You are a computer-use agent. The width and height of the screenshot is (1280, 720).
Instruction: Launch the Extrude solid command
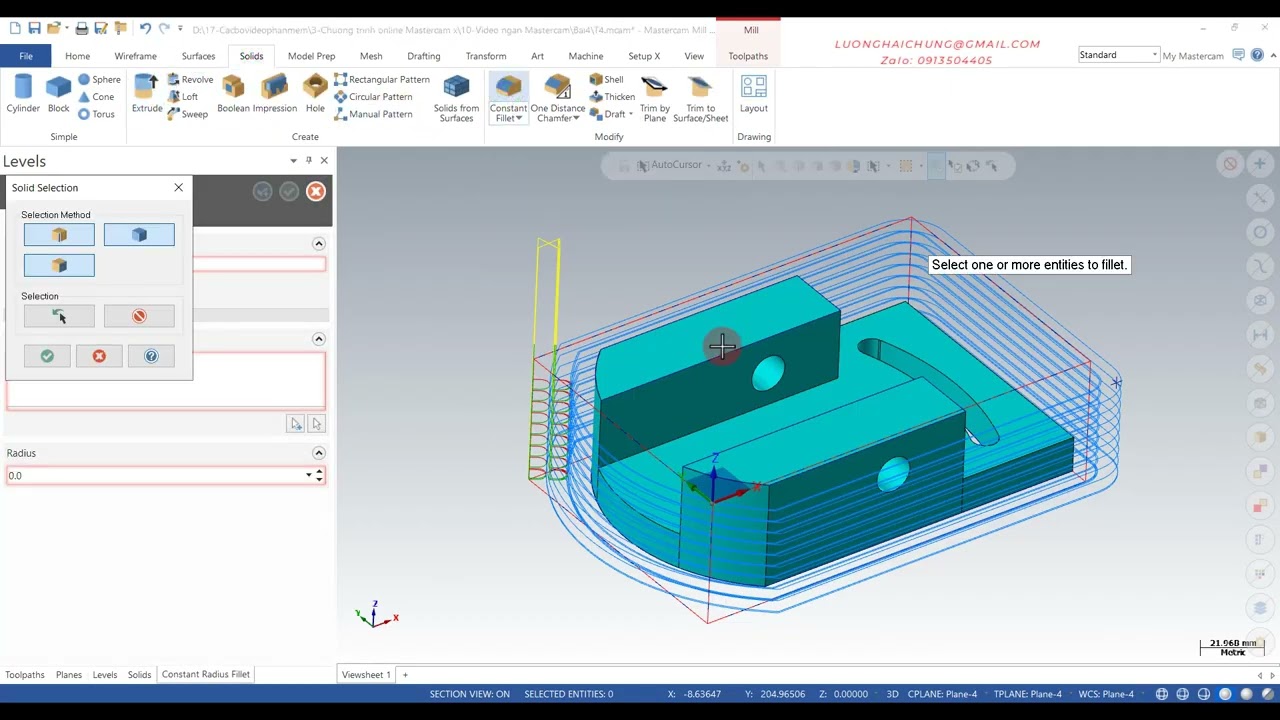point(147,94)
